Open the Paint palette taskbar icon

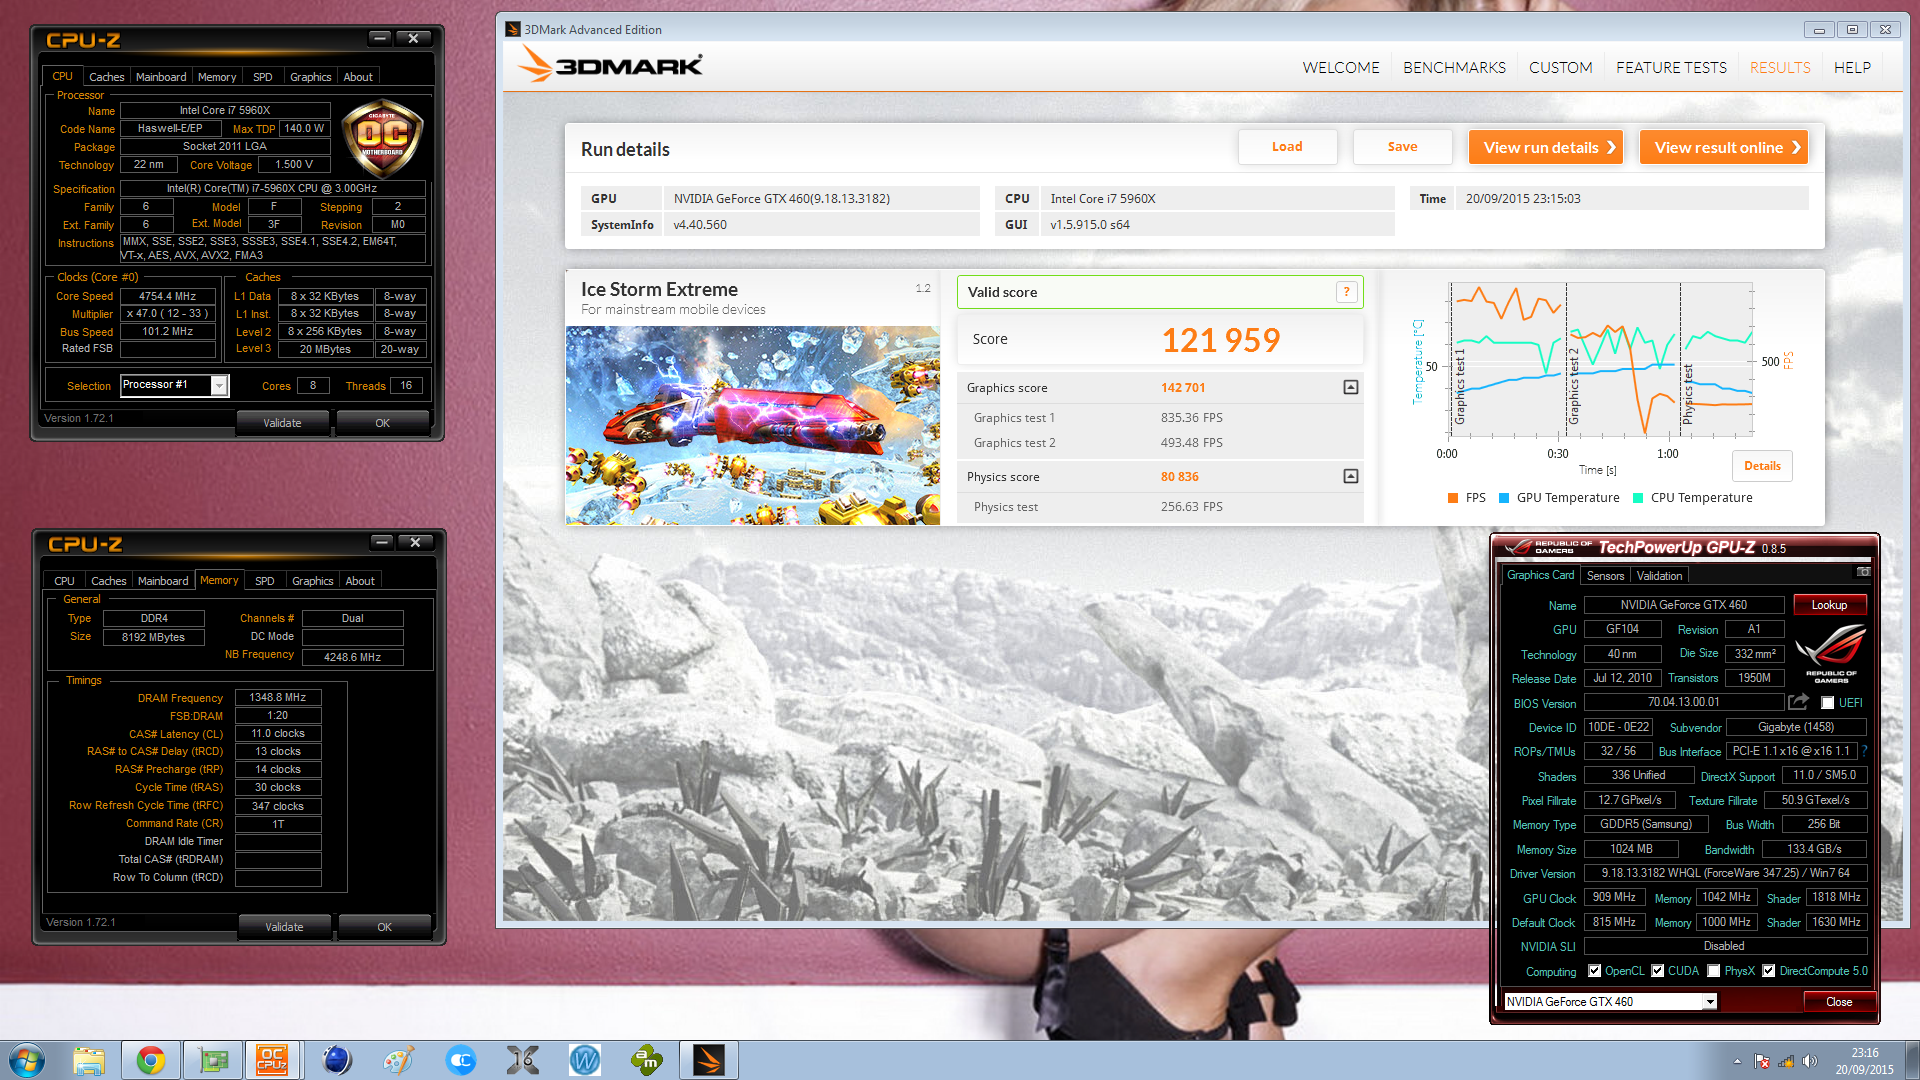tap(399, 1060)
